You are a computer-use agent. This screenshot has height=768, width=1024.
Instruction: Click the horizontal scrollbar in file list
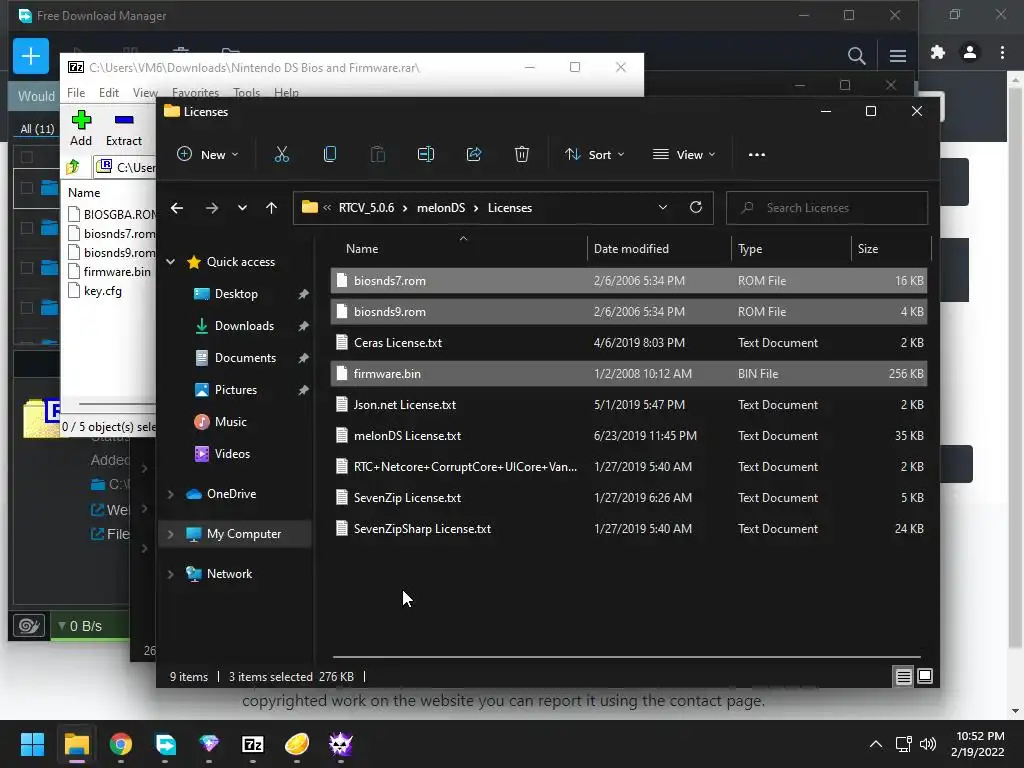626,656
